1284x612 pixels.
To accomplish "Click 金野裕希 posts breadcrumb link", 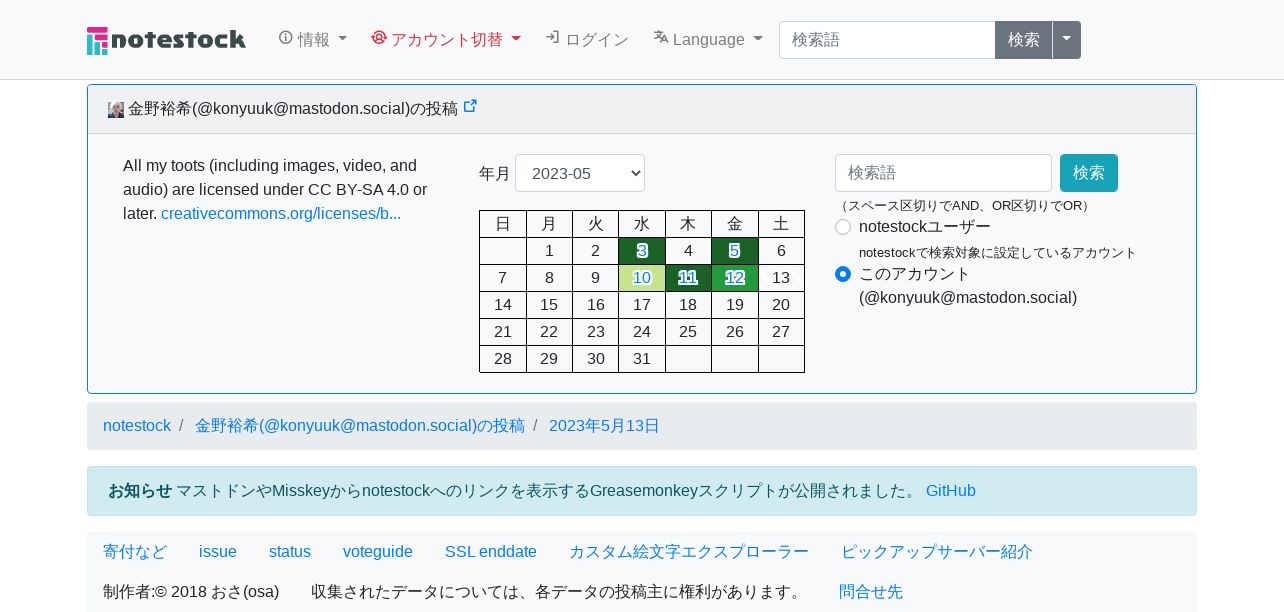I will click(x=360, y=426).
